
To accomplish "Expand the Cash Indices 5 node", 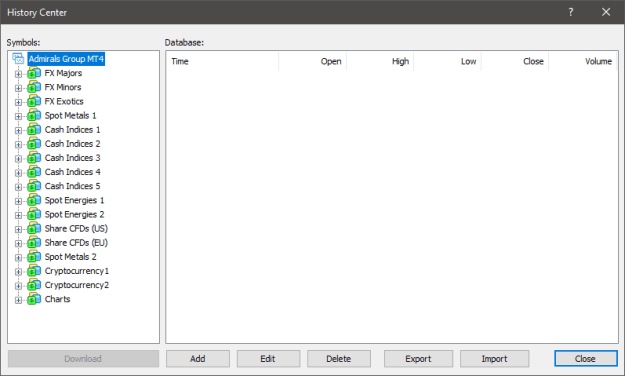I will click(x=18, y=187).
